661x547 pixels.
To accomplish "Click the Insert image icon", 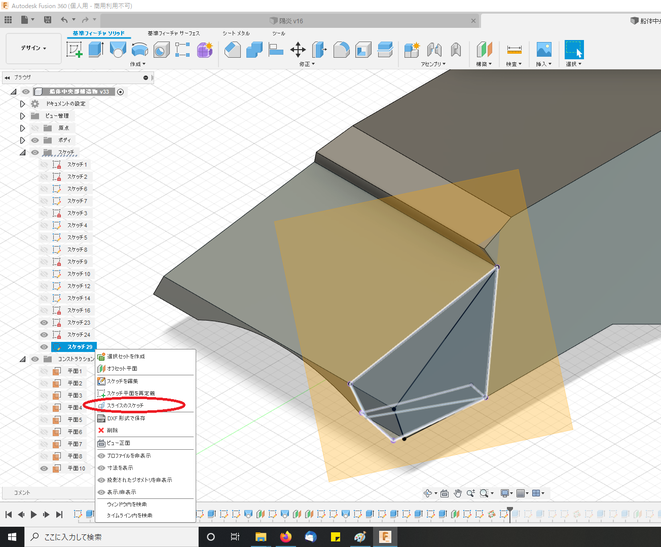I will click(x=544, y=50).
